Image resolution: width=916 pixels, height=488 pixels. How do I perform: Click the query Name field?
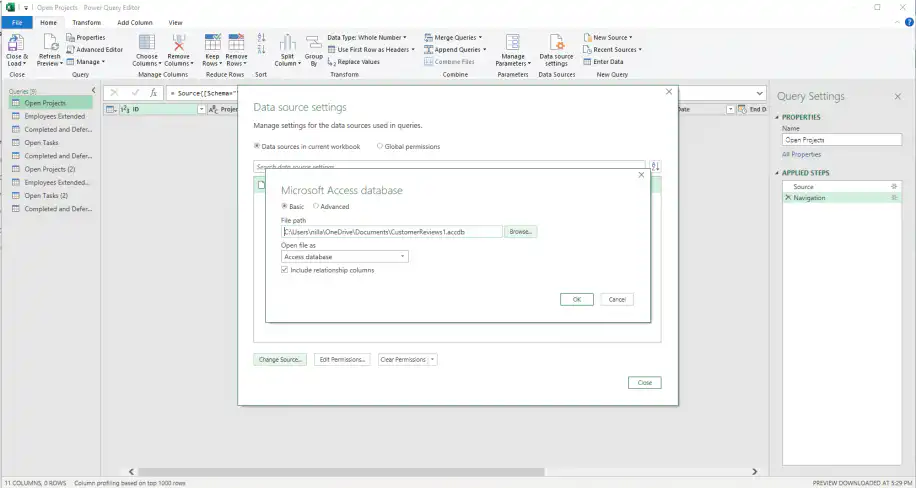pyautogui.click(x=842, y=140)
